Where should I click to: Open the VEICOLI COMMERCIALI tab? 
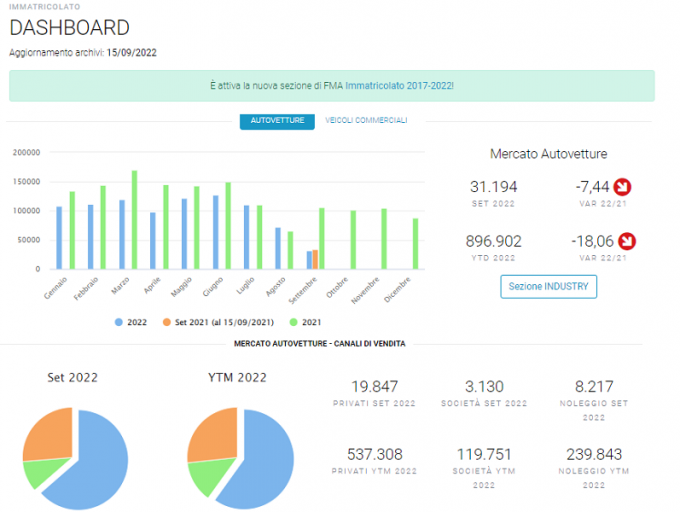[x=366, y=120]
